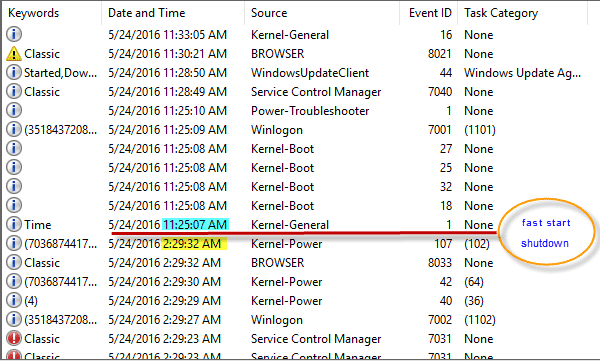Click the event ID cell '7002'

[440, 320]
